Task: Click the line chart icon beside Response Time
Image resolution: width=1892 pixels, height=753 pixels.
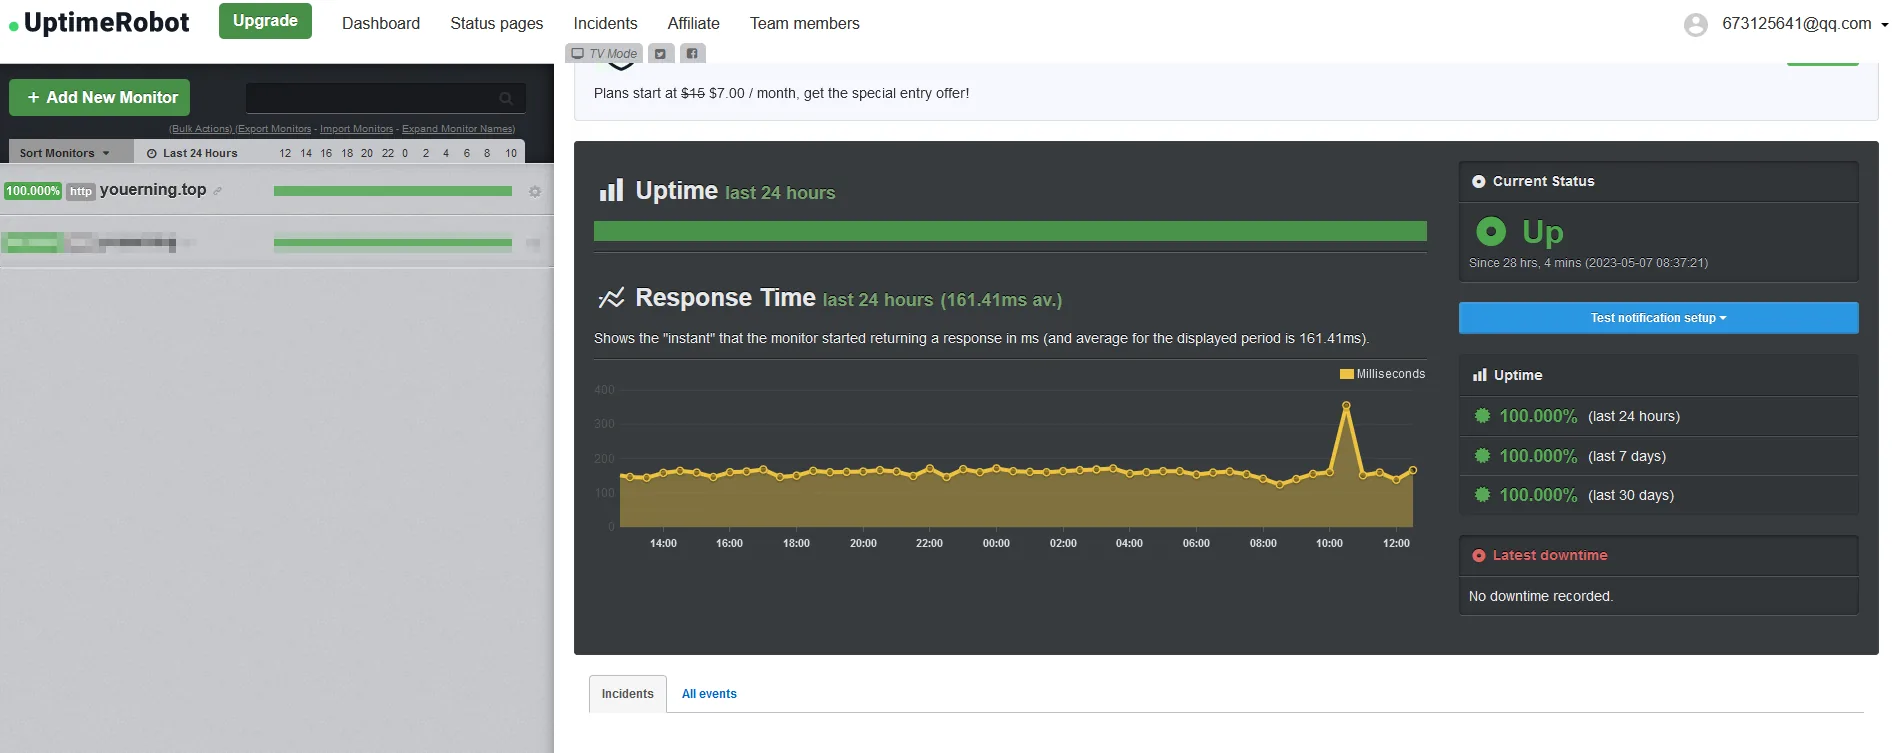Action: tap(611, 297)
